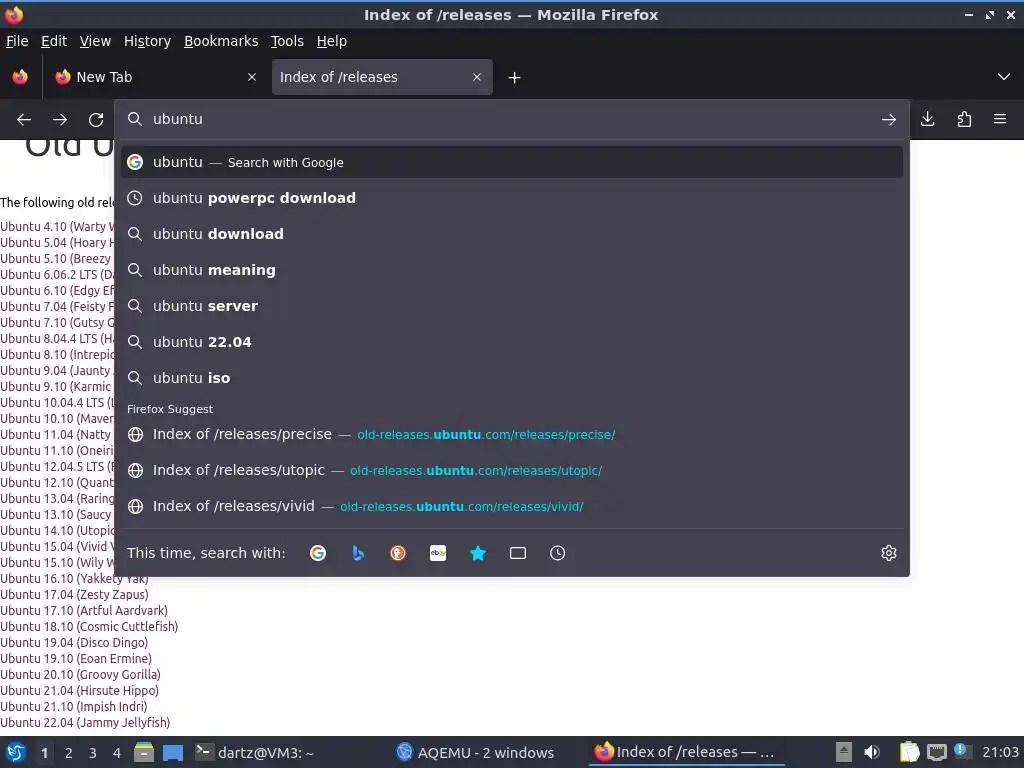This screenshot has height=768, width=1024.
Task: Go forward one page
Action: (60, 120)
